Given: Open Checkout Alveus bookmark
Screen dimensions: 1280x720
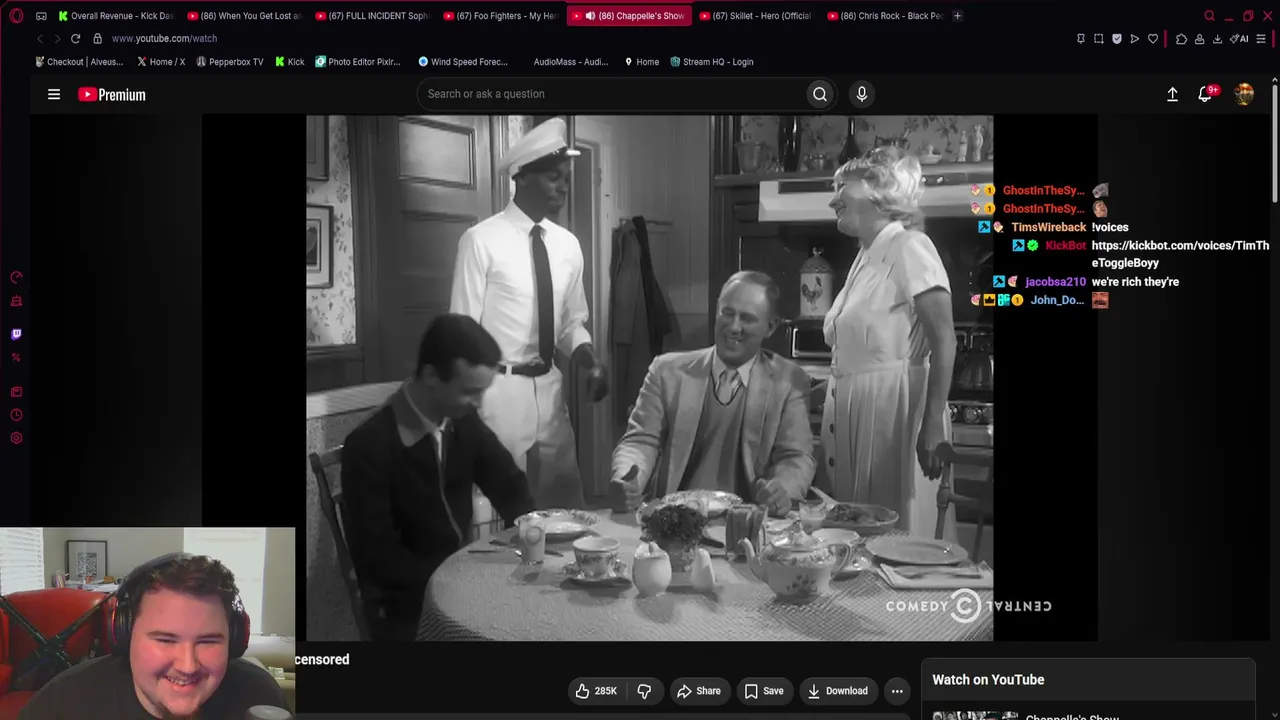Looking at the screenshot, I should pos(79,62).
